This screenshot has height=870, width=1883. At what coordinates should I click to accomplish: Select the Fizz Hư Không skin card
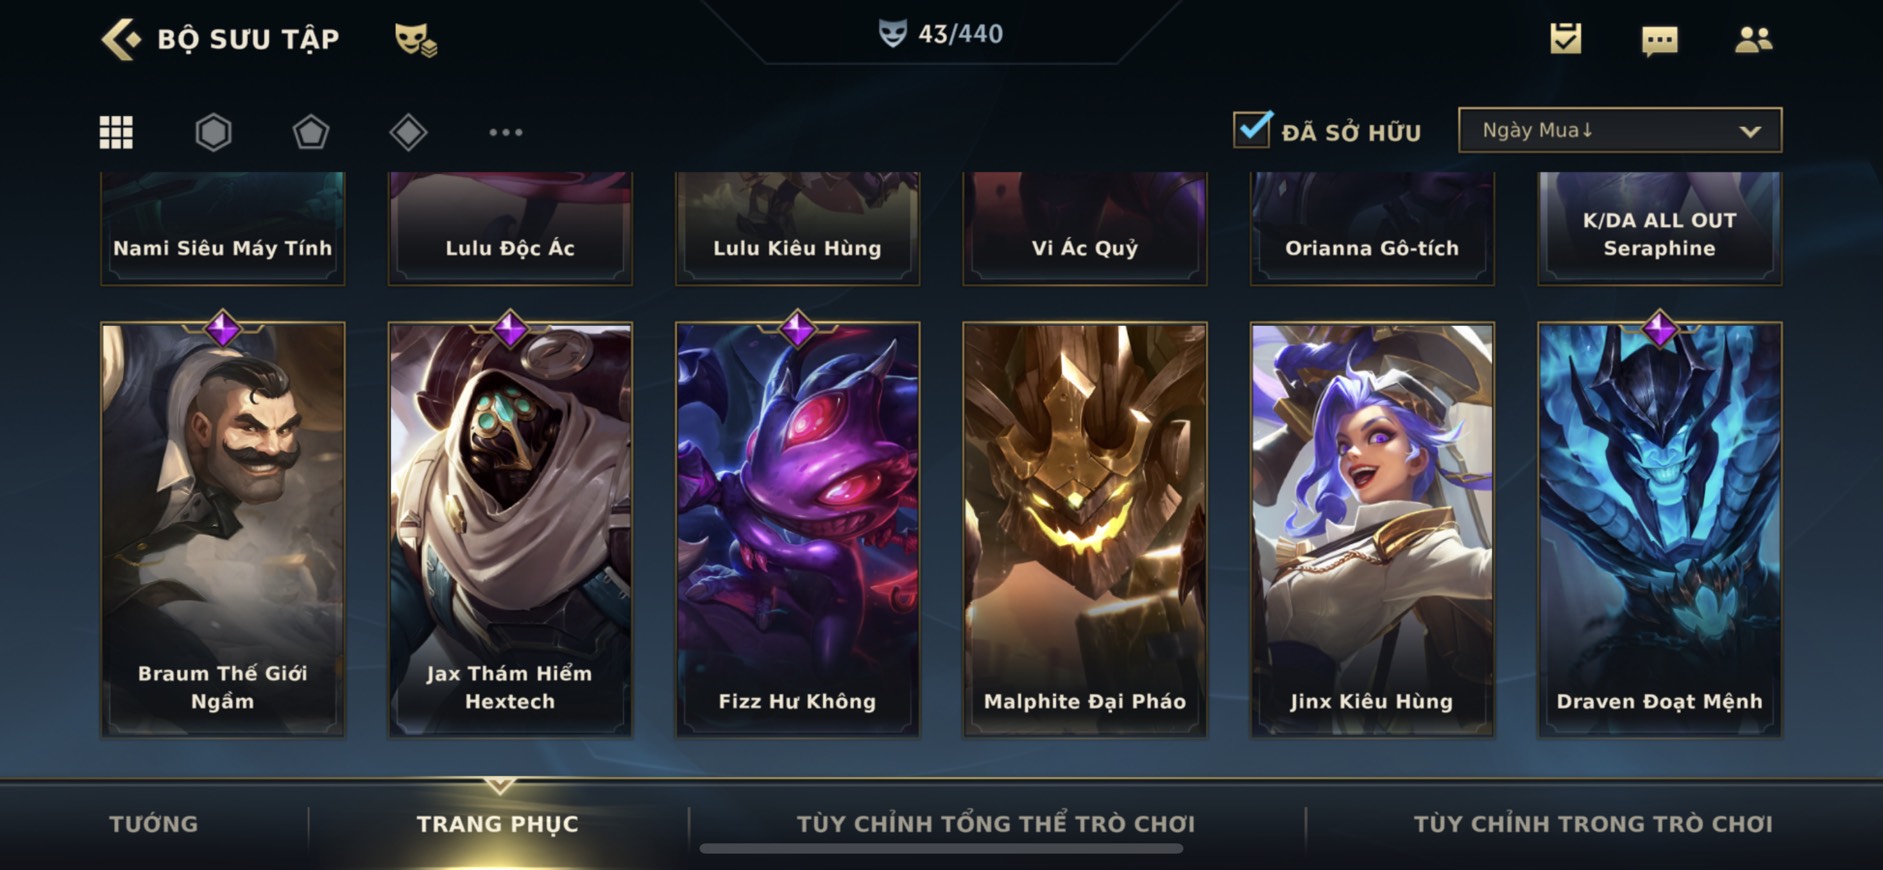[x=797, y=529]
